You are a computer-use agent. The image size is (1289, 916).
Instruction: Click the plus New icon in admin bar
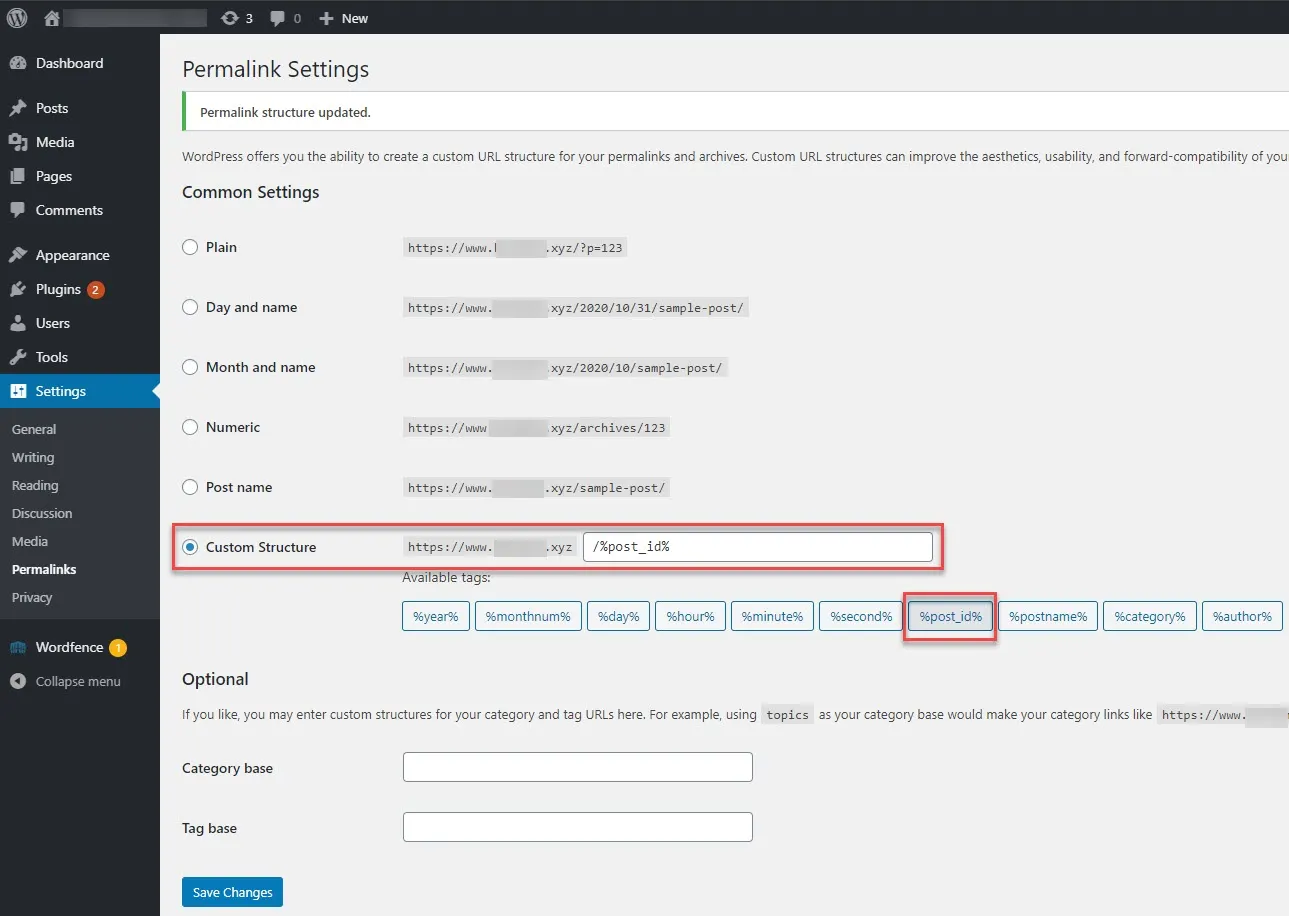(x=325, y=18)
